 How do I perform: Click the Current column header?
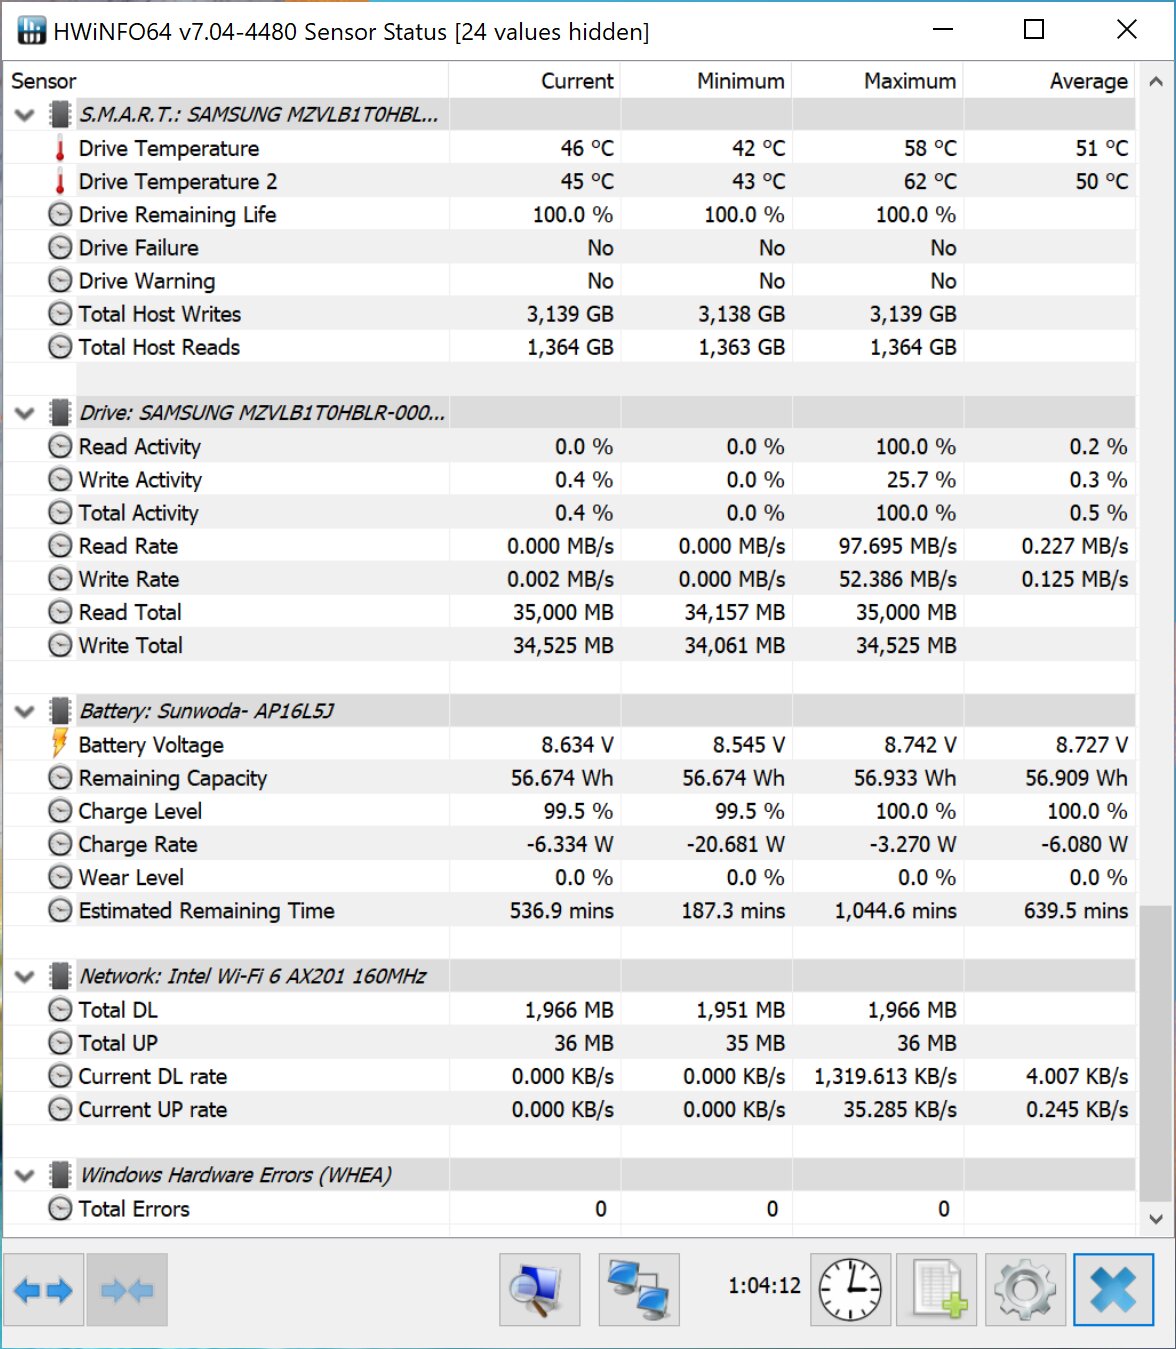point(577,81)
